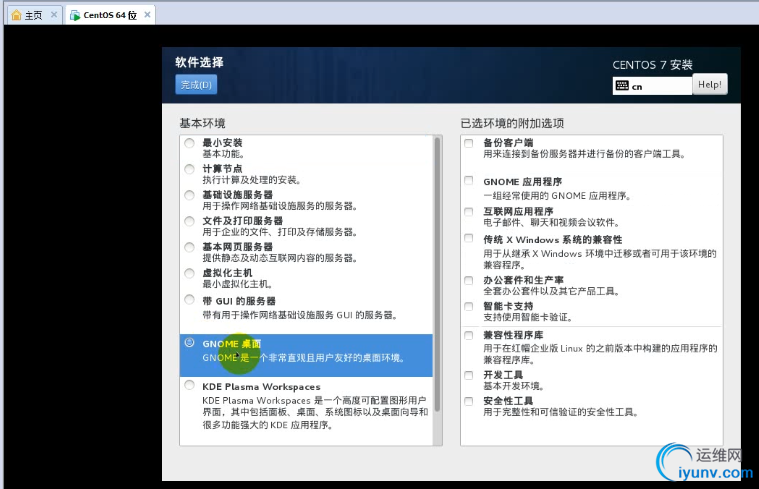Click the keyboard layout icon next to cn
The width and height of the screenshot is (759, 489).
pyautogui.click(x=622, y=86)
